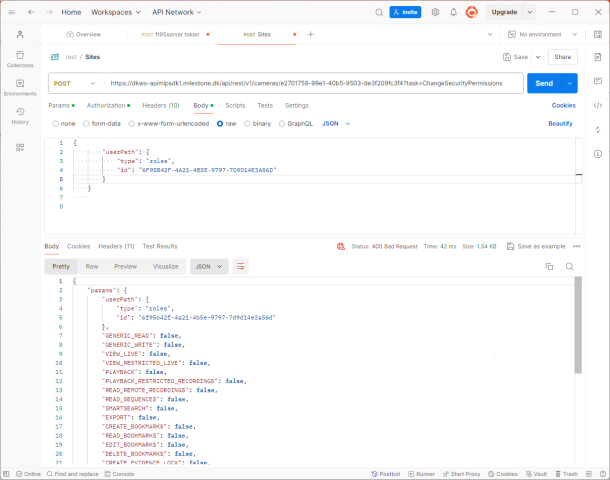Open the ft95server token request tab
Screen dimensions: 610x480
click(x=175, y=34)
